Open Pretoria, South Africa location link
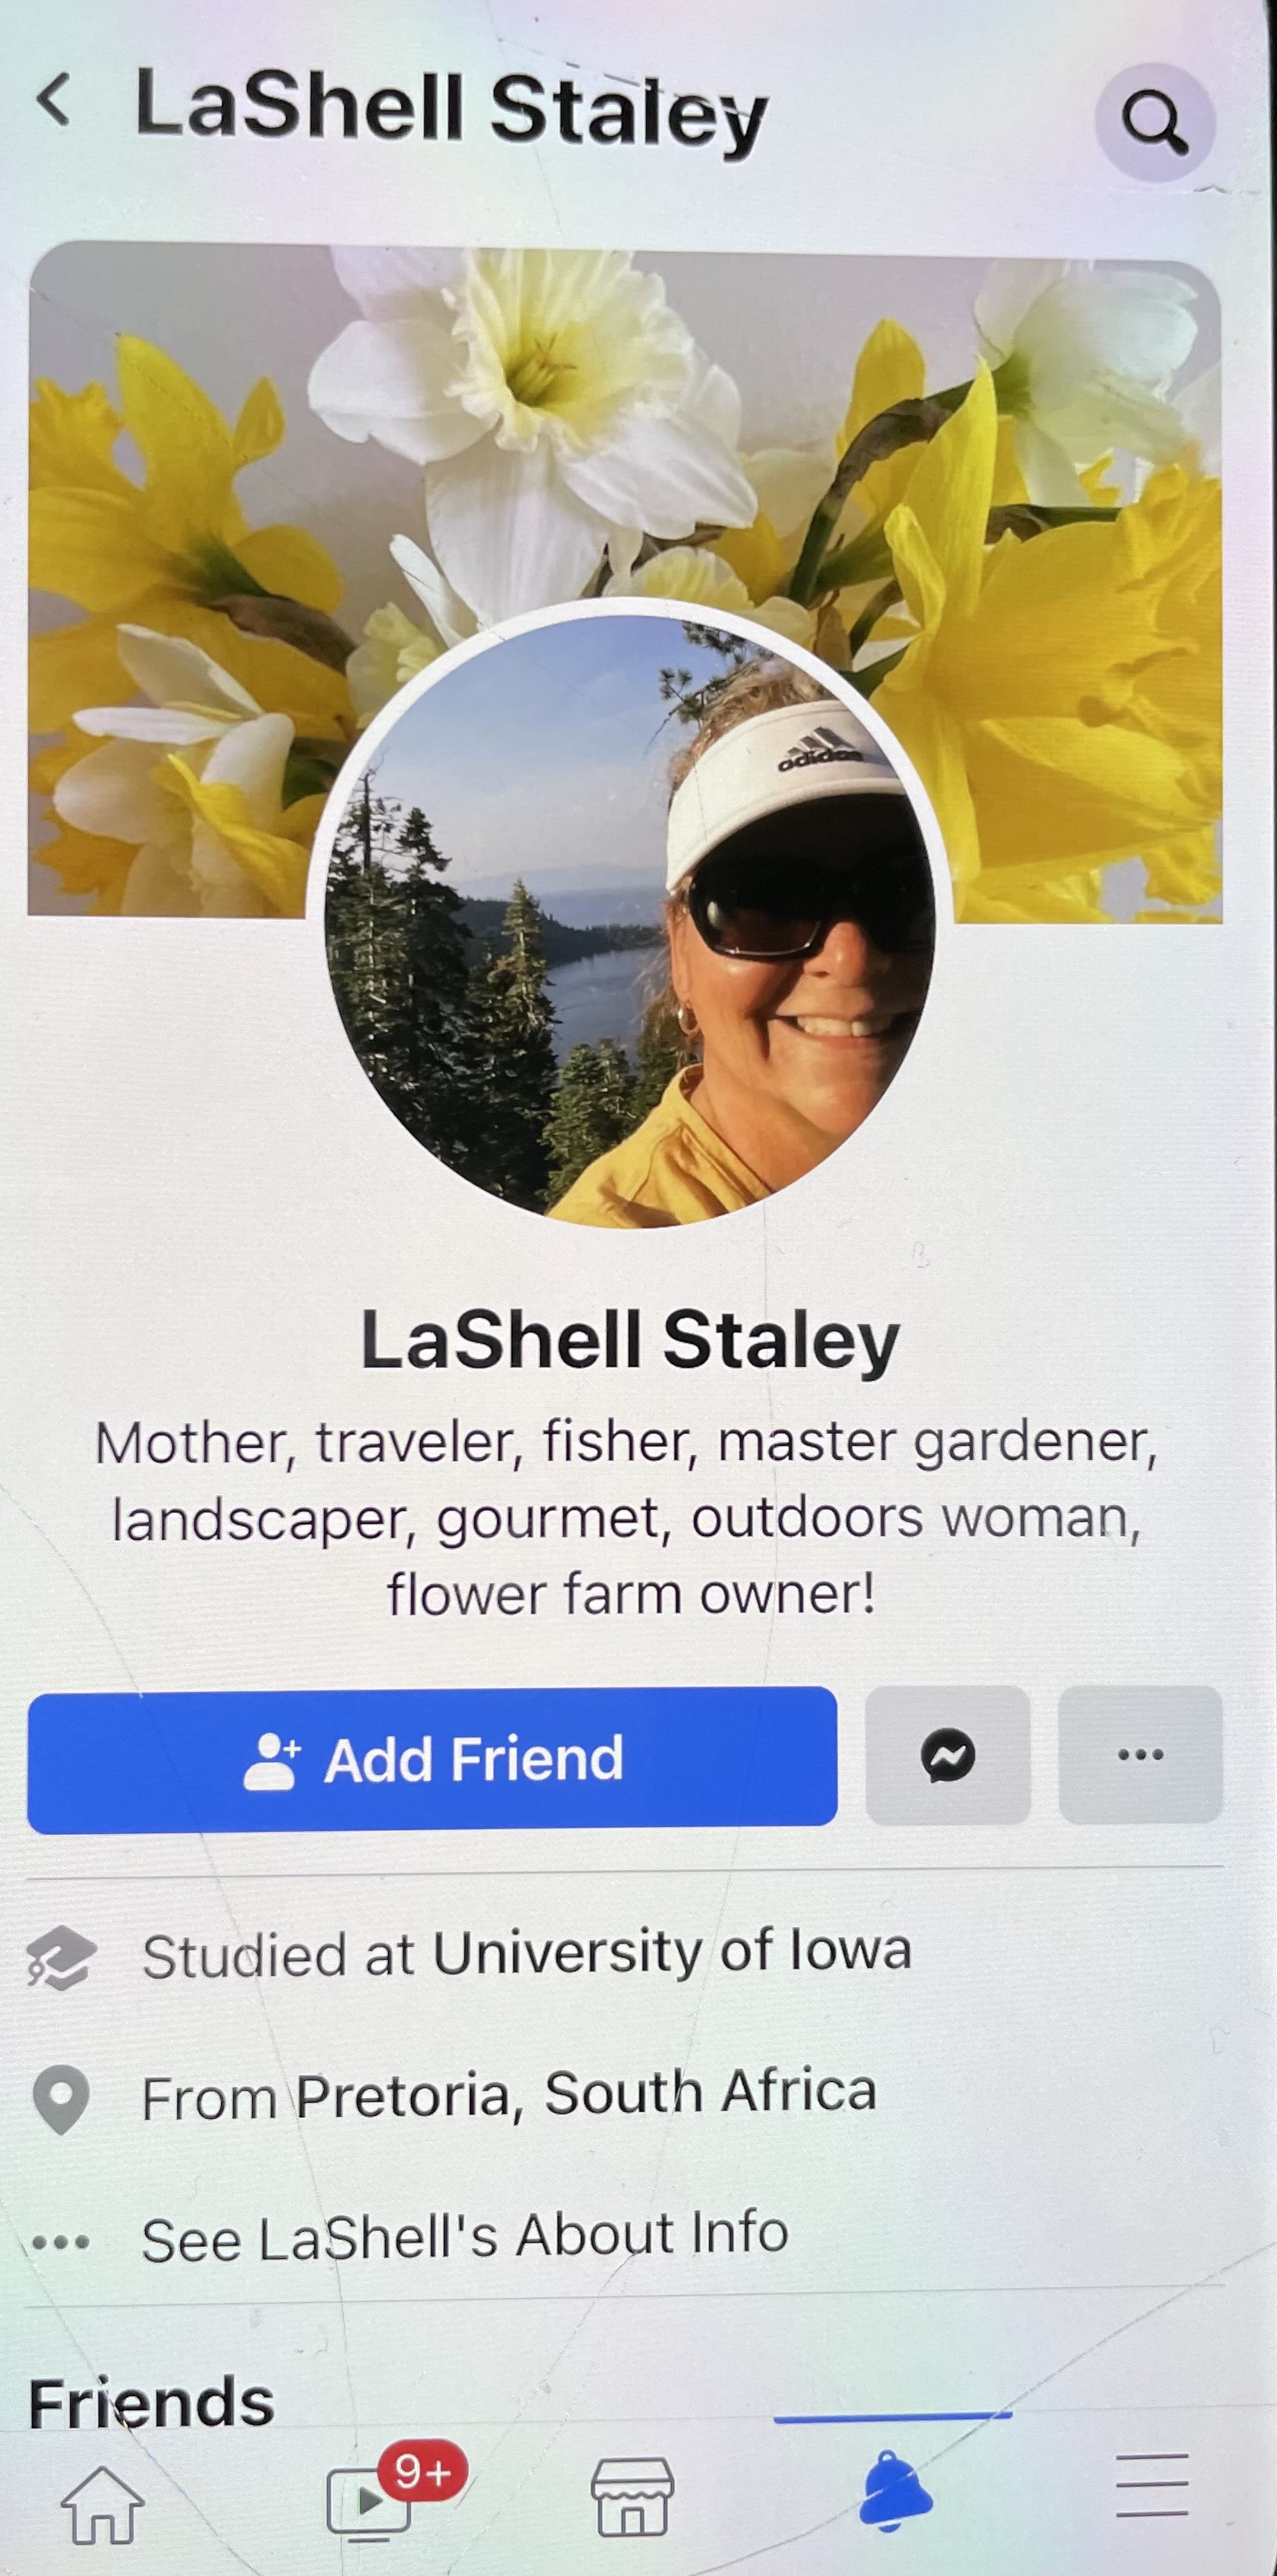Screen dimensions: 1277x2576 586,2094
